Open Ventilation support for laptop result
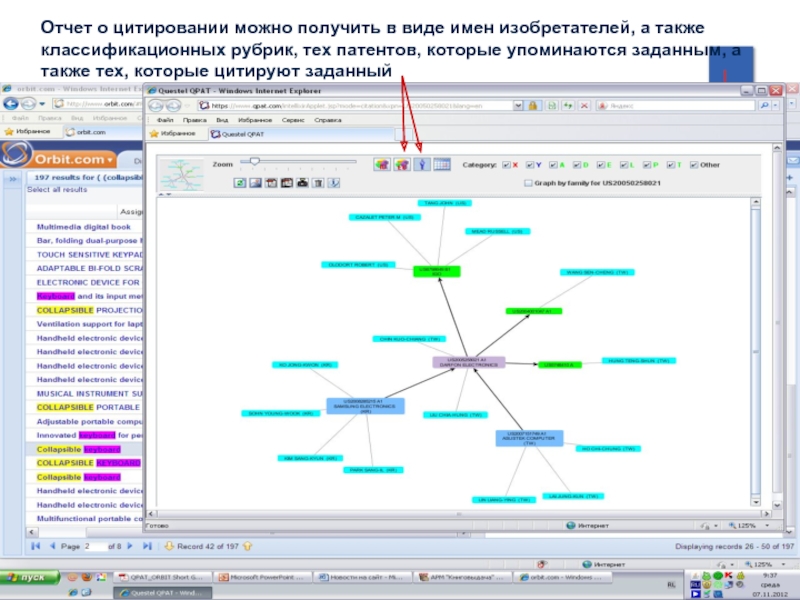The width and height of the screenshot is (800, 600). 89,323
